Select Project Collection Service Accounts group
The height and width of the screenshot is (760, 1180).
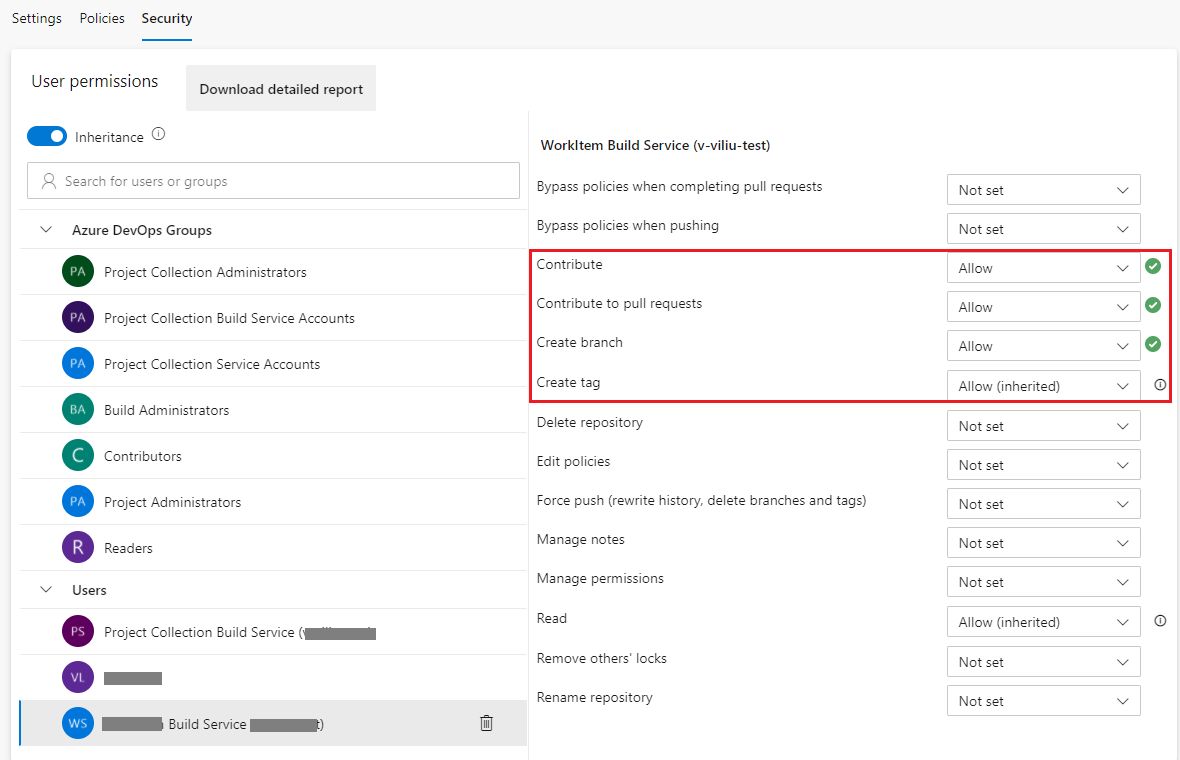click(273, 363)
